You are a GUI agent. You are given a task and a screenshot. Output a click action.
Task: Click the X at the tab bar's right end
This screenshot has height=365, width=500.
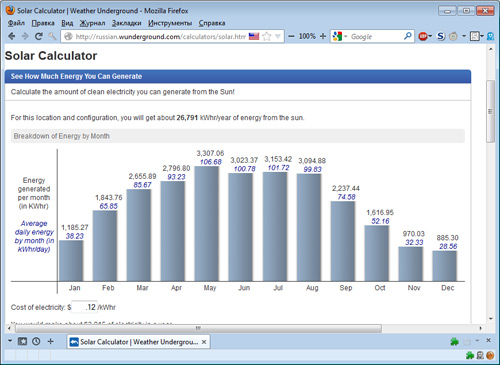[488, 340]
